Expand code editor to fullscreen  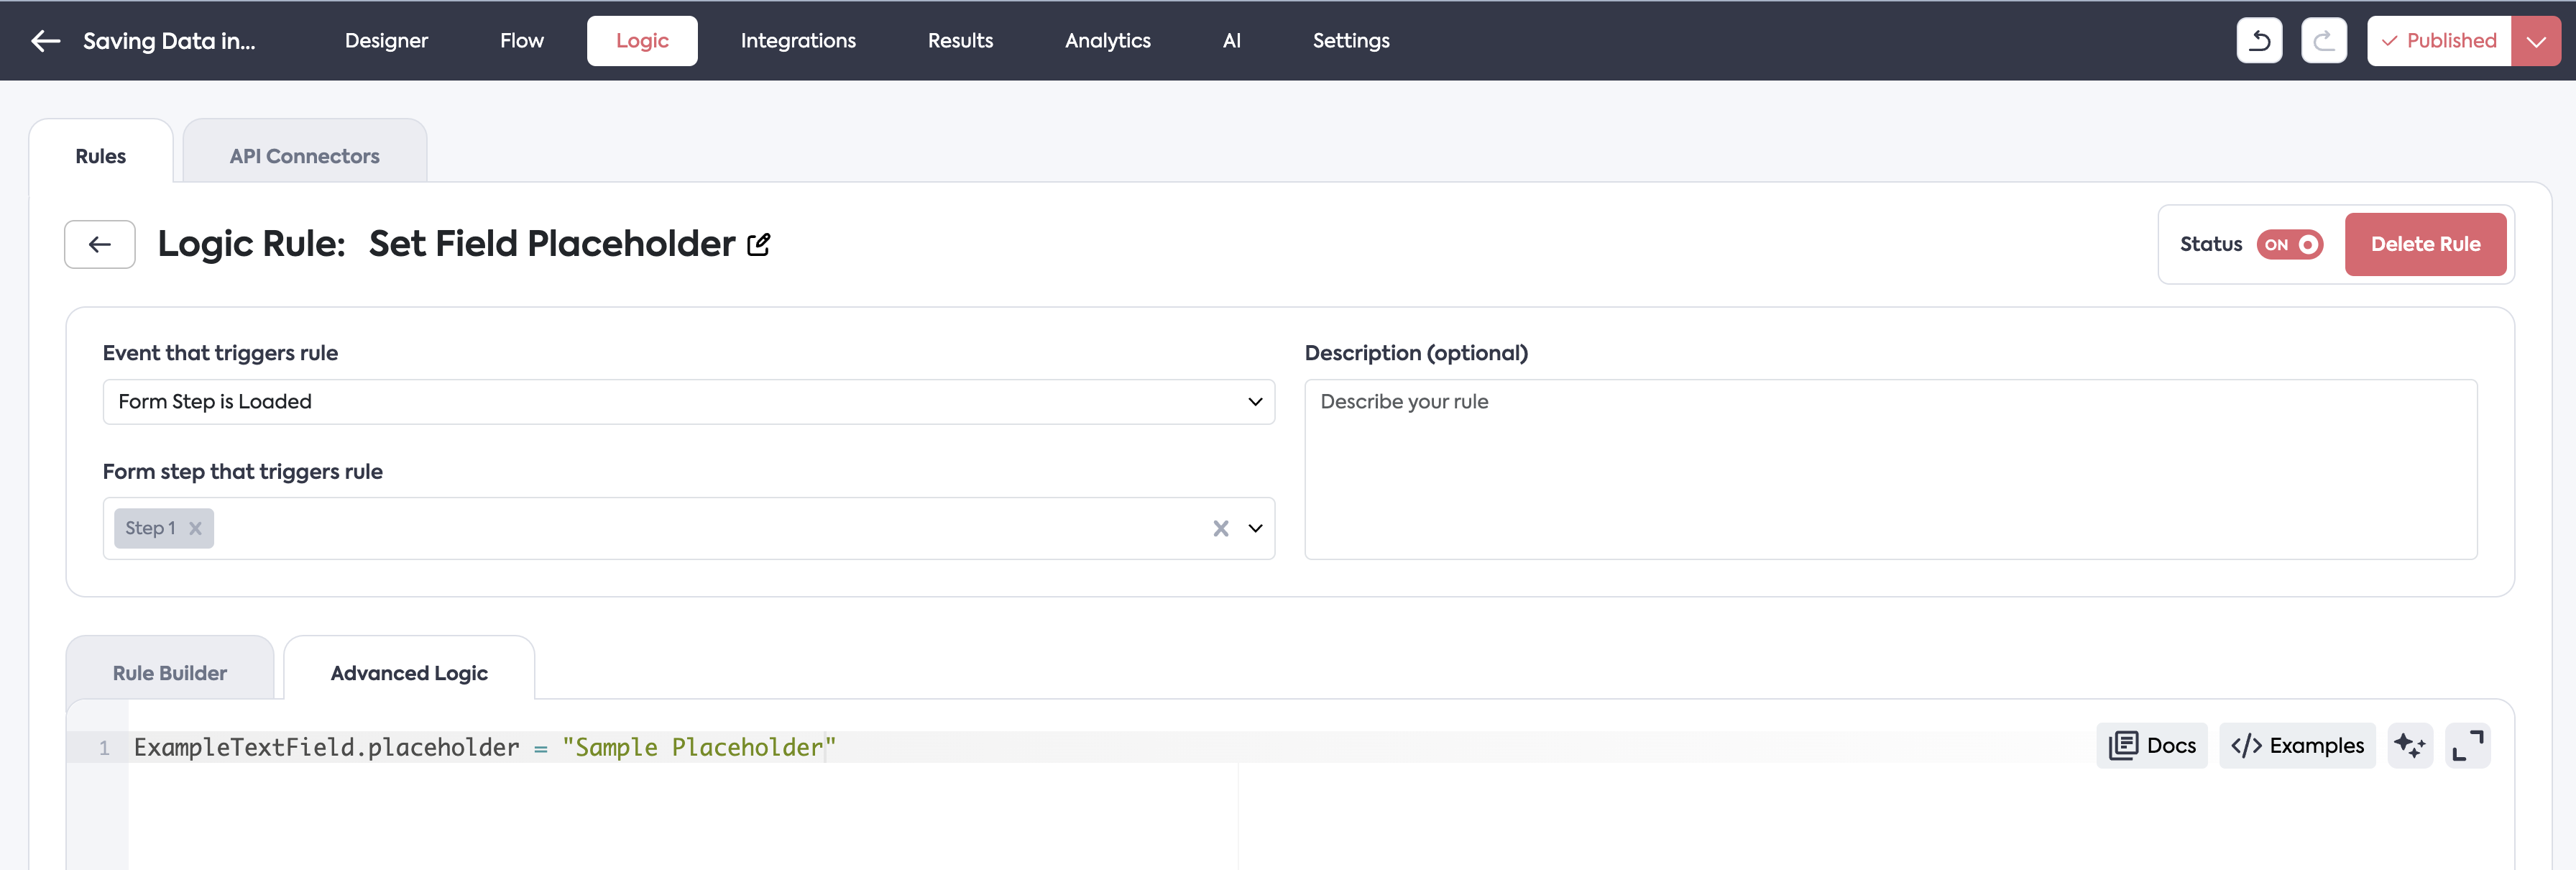click(2467, 746)
